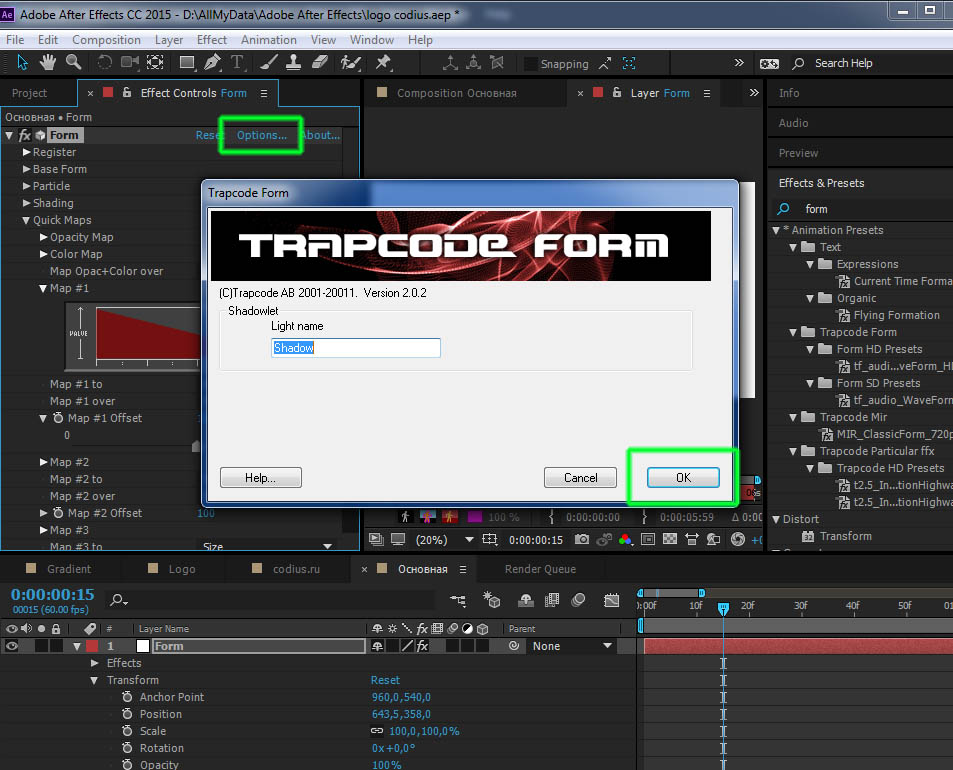Select the Hand tool
The height and width of the screenshot is (770, 953).
pyautogui.click(x=47, y=63)
